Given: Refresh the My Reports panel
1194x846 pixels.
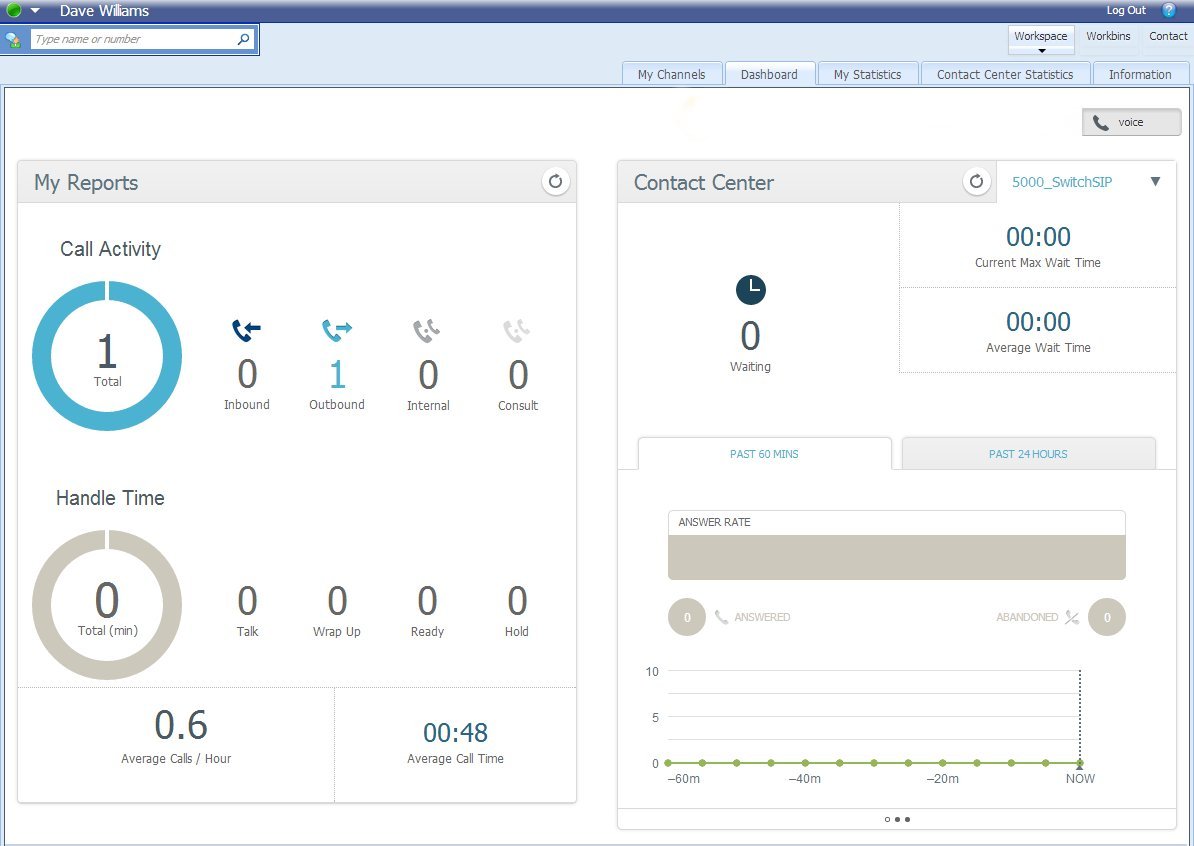Looking at the screenshot, I should tap(555, 182).
